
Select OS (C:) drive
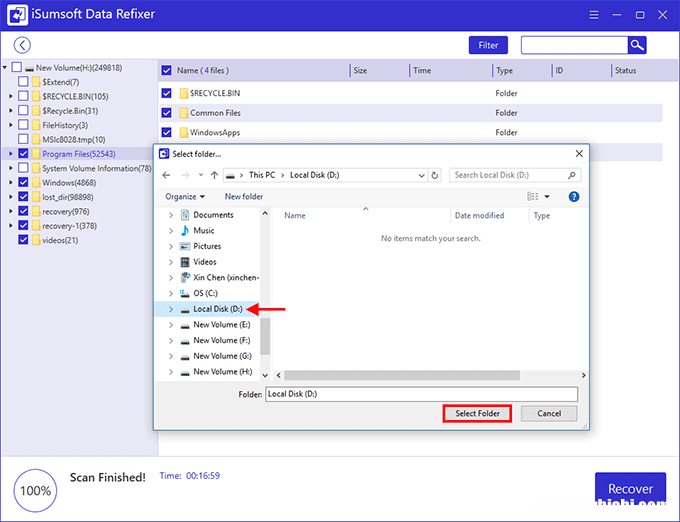point(205,294)
